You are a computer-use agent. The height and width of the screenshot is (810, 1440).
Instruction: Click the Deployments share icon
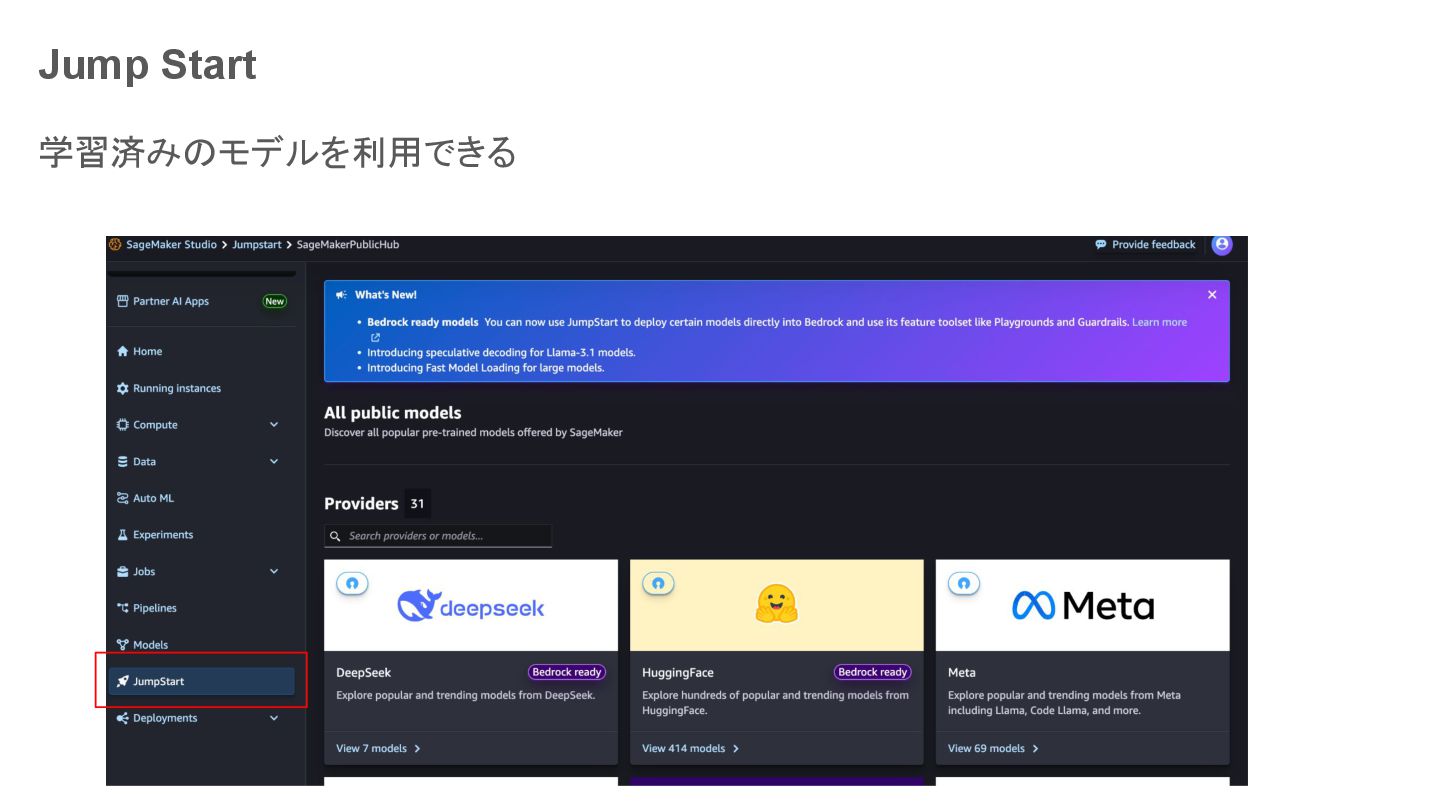pos(123,718)
